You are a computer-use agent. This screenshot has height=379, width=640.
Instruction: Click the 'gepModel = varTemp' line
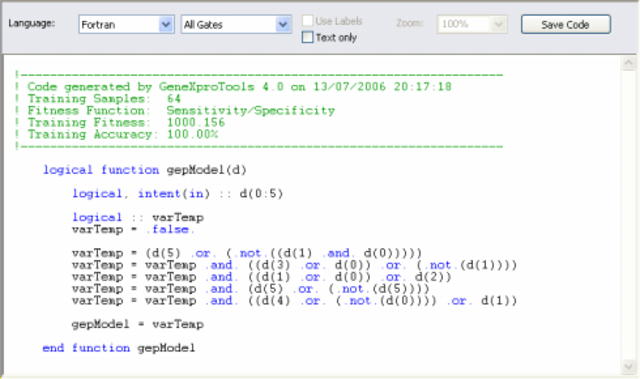[x=138, y=324]
